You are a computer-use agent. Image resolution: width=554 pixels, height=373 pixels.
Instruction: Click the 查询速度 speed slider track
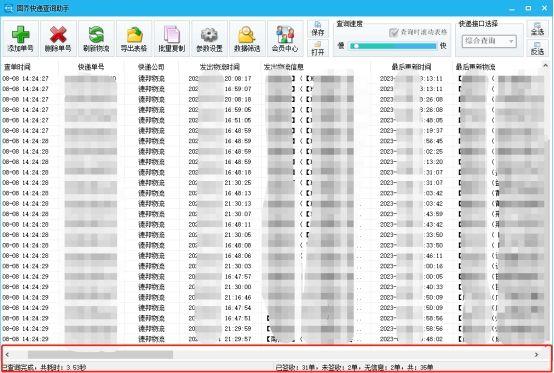click(393, 46)
